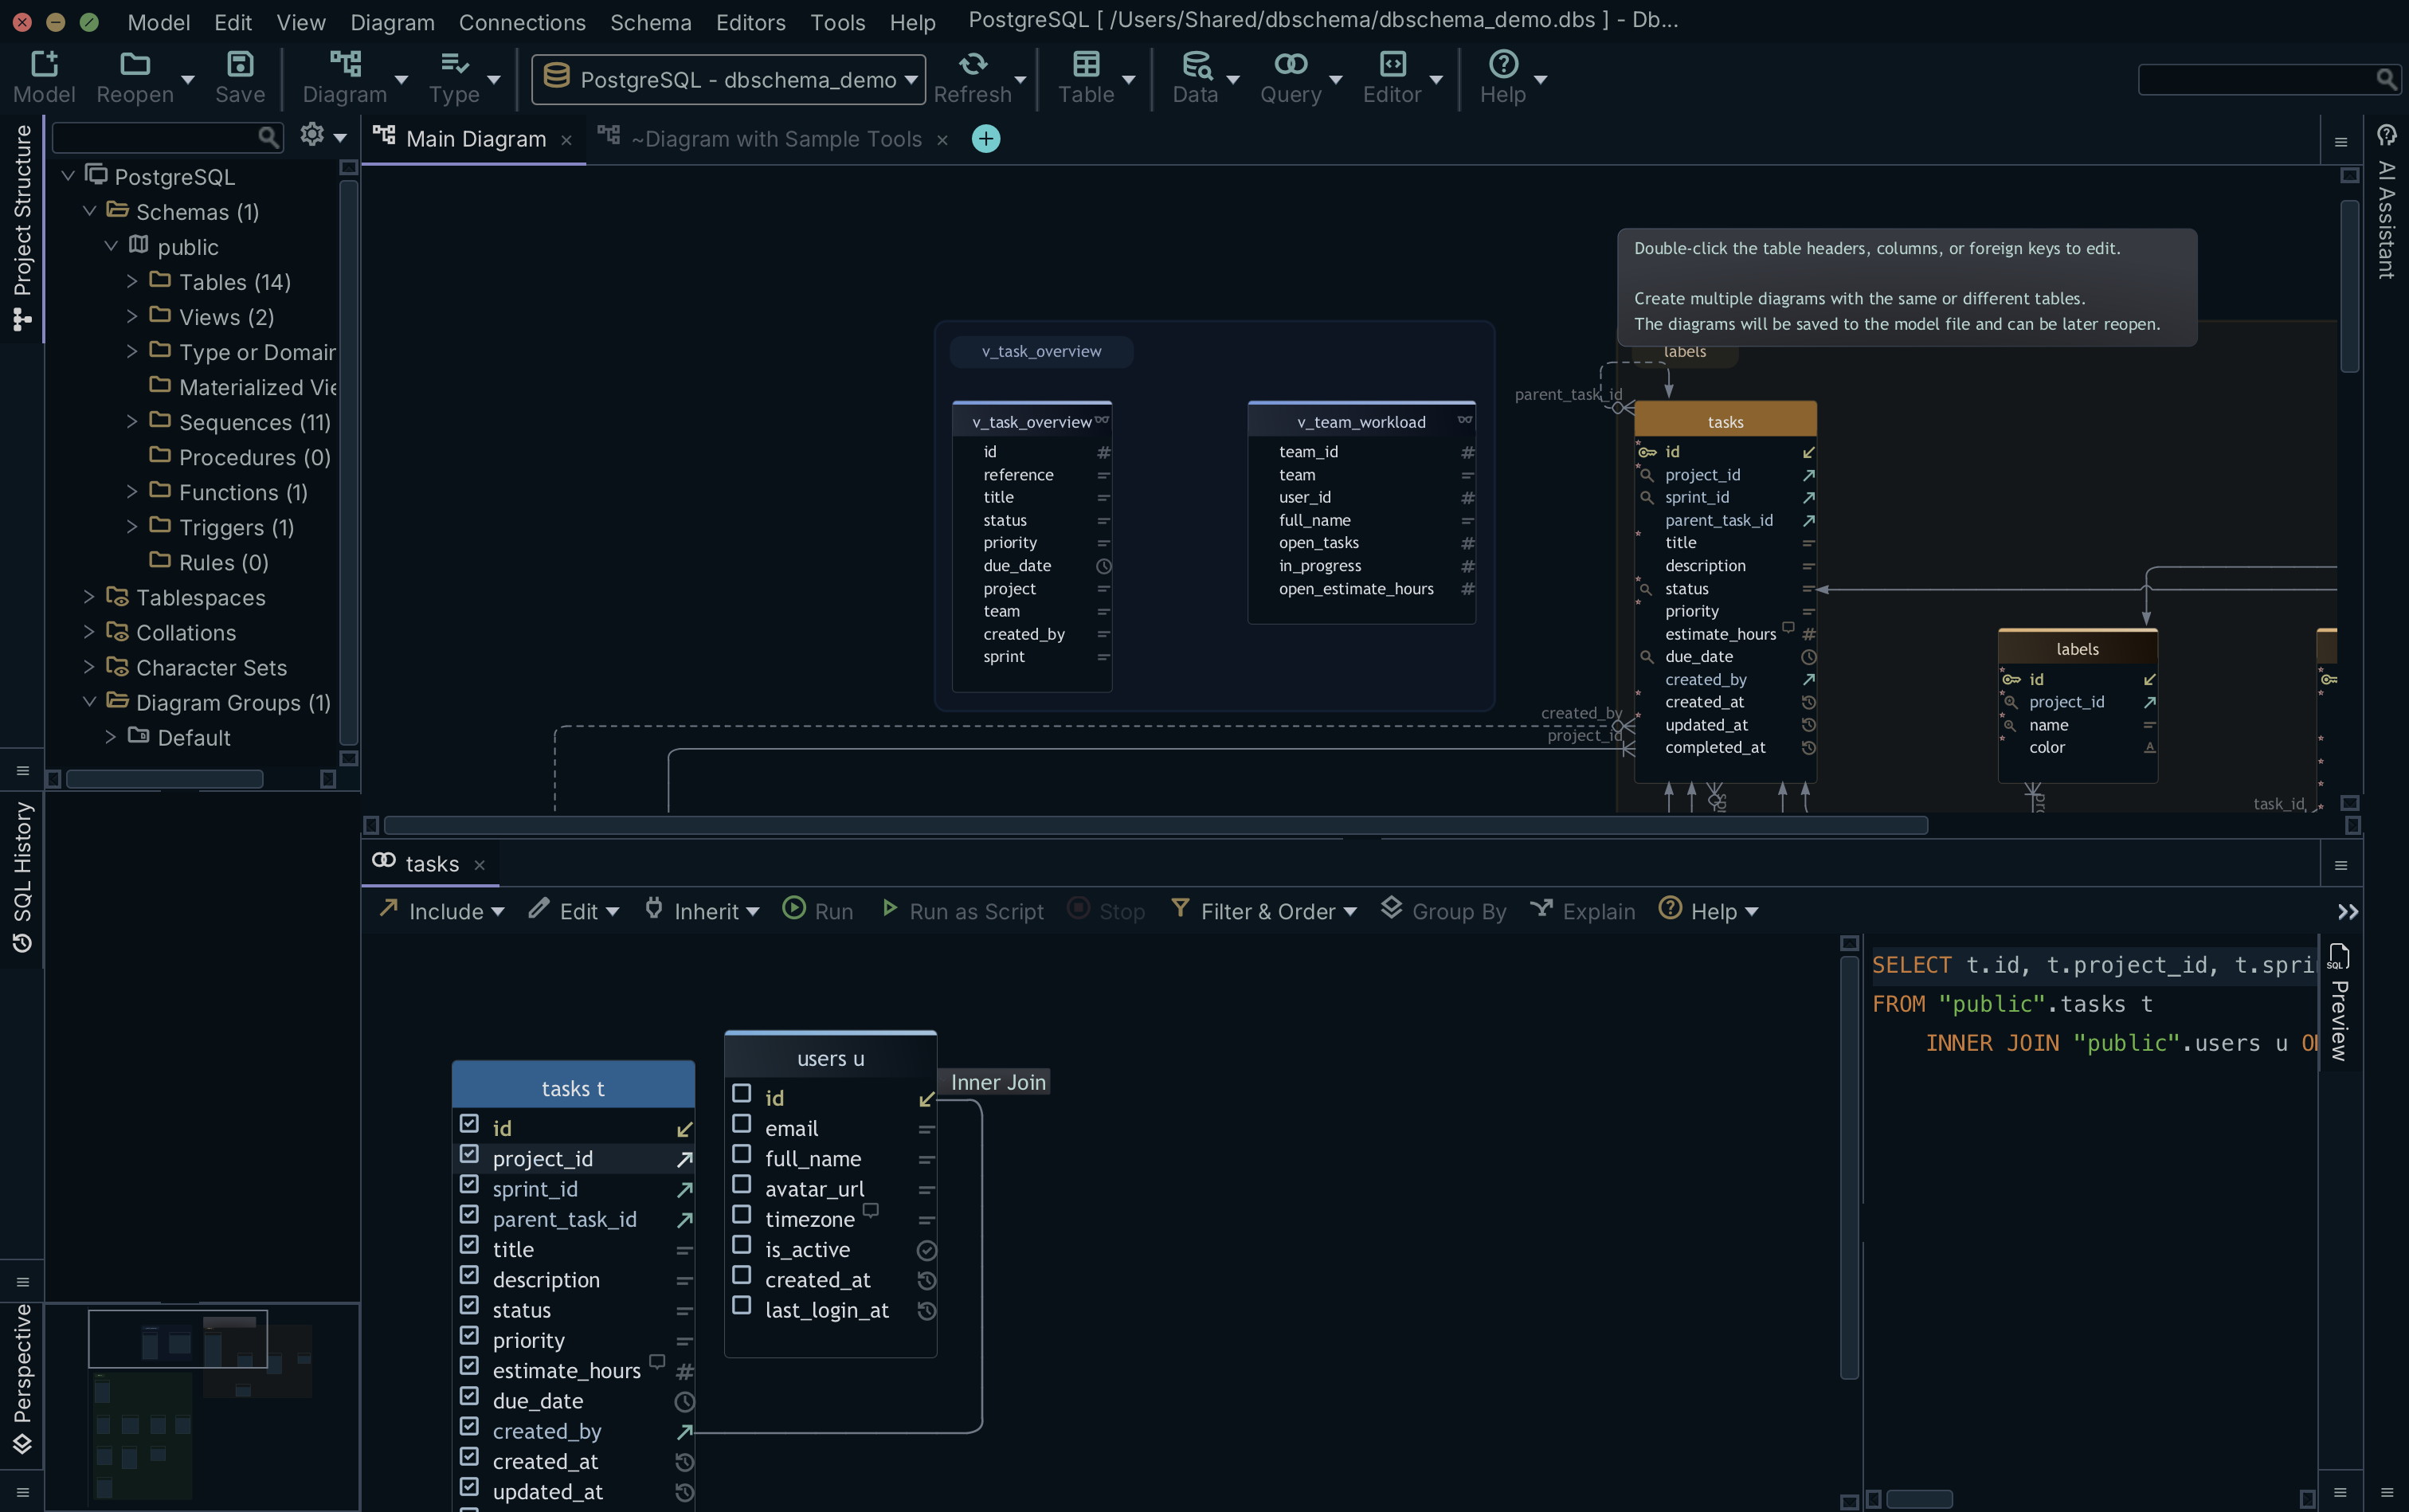This screenshot has width=2409, height=1512.
Task: Click the Perspective minimap thumbnail
Action: (x=201, y=1405)
